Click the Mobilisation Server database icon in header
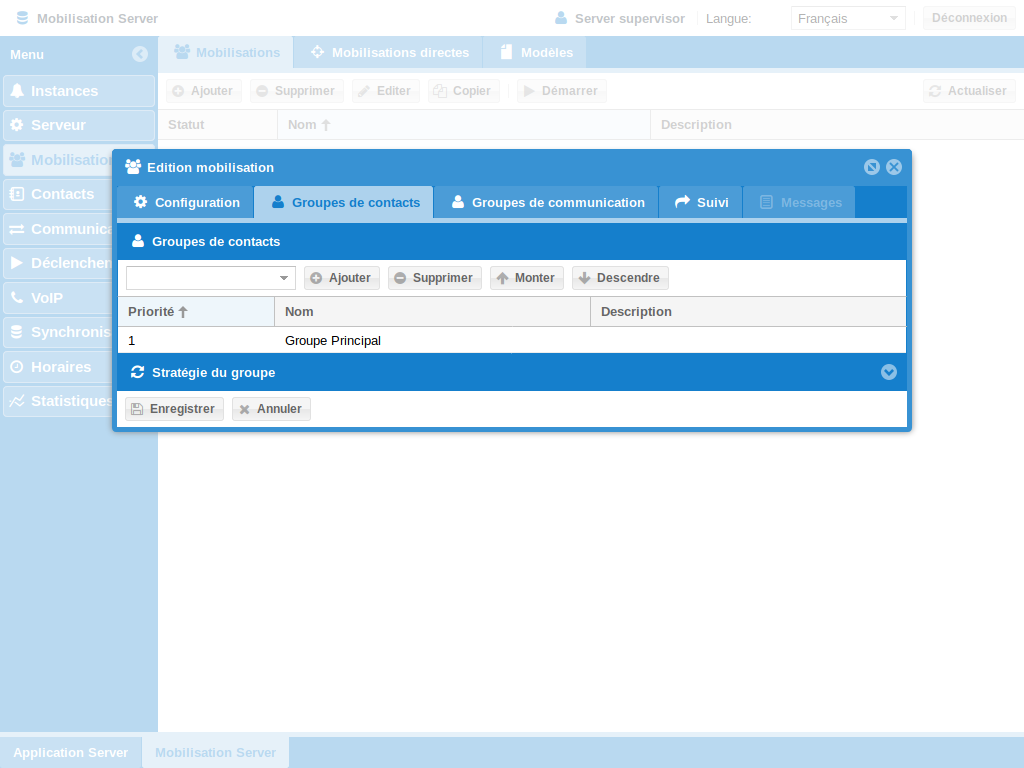This screenshot has width=1024, height=768. (x=22, y=18)
